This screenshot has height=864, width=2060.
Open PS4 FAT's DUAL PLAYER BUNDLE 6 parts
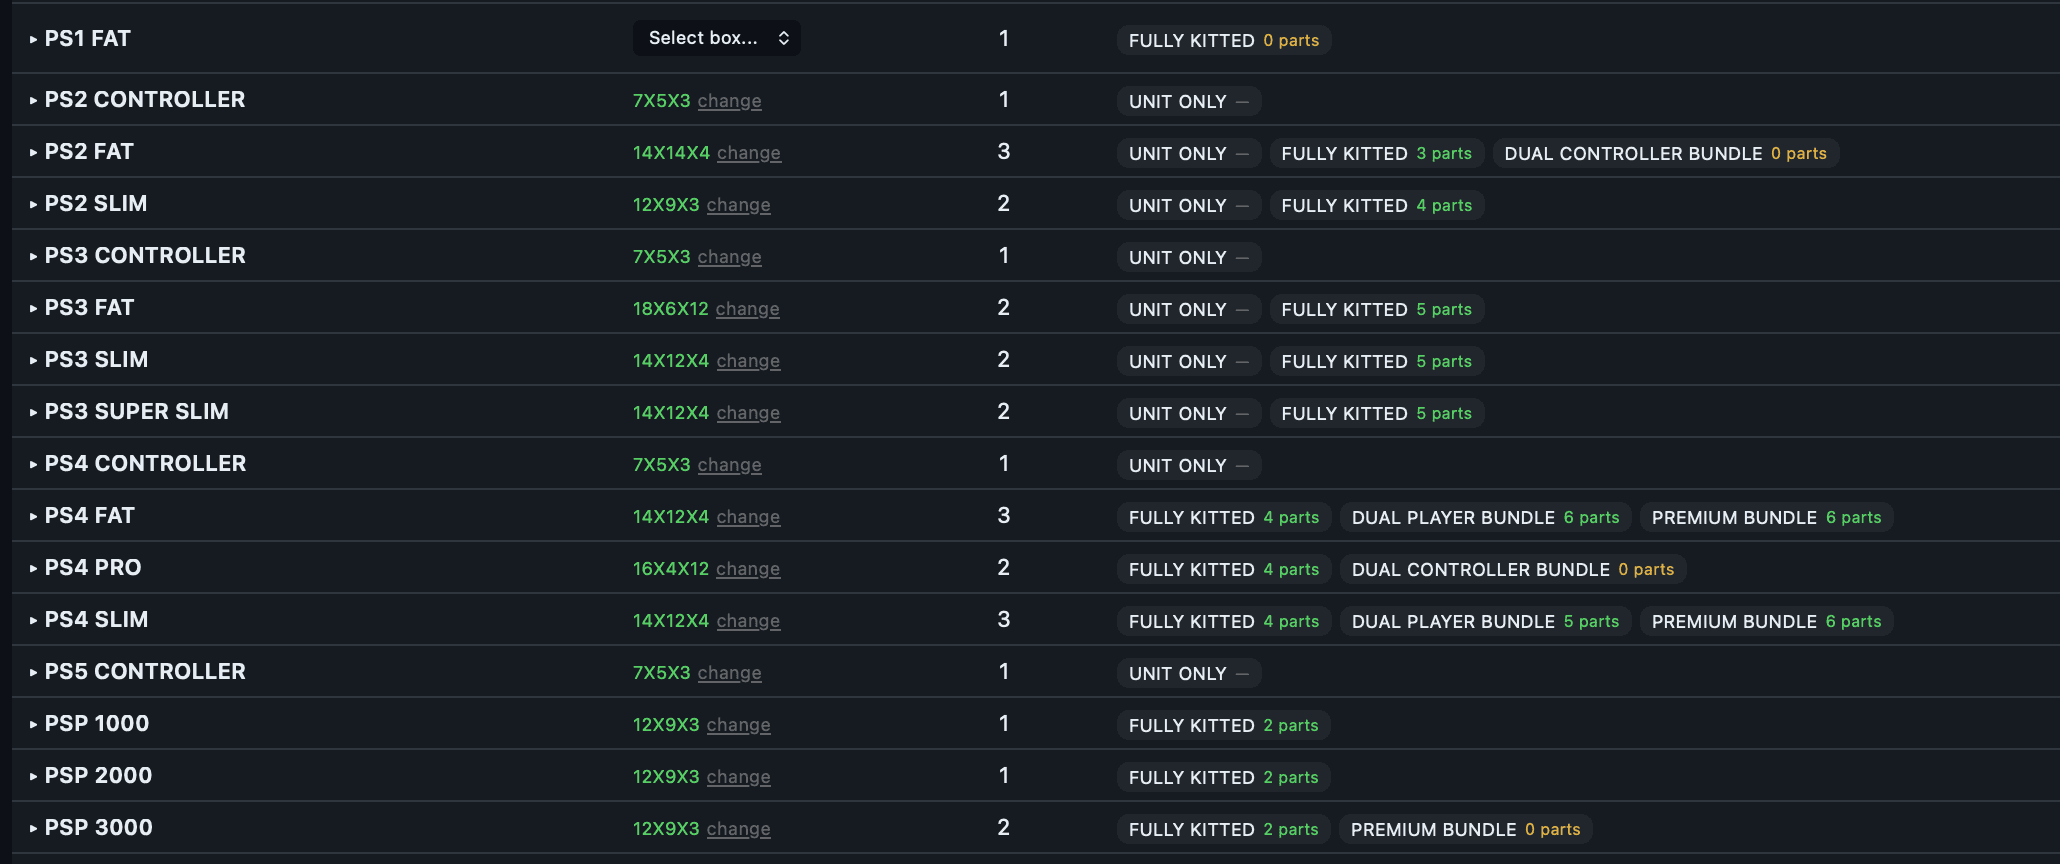(x=1486, y=518)
